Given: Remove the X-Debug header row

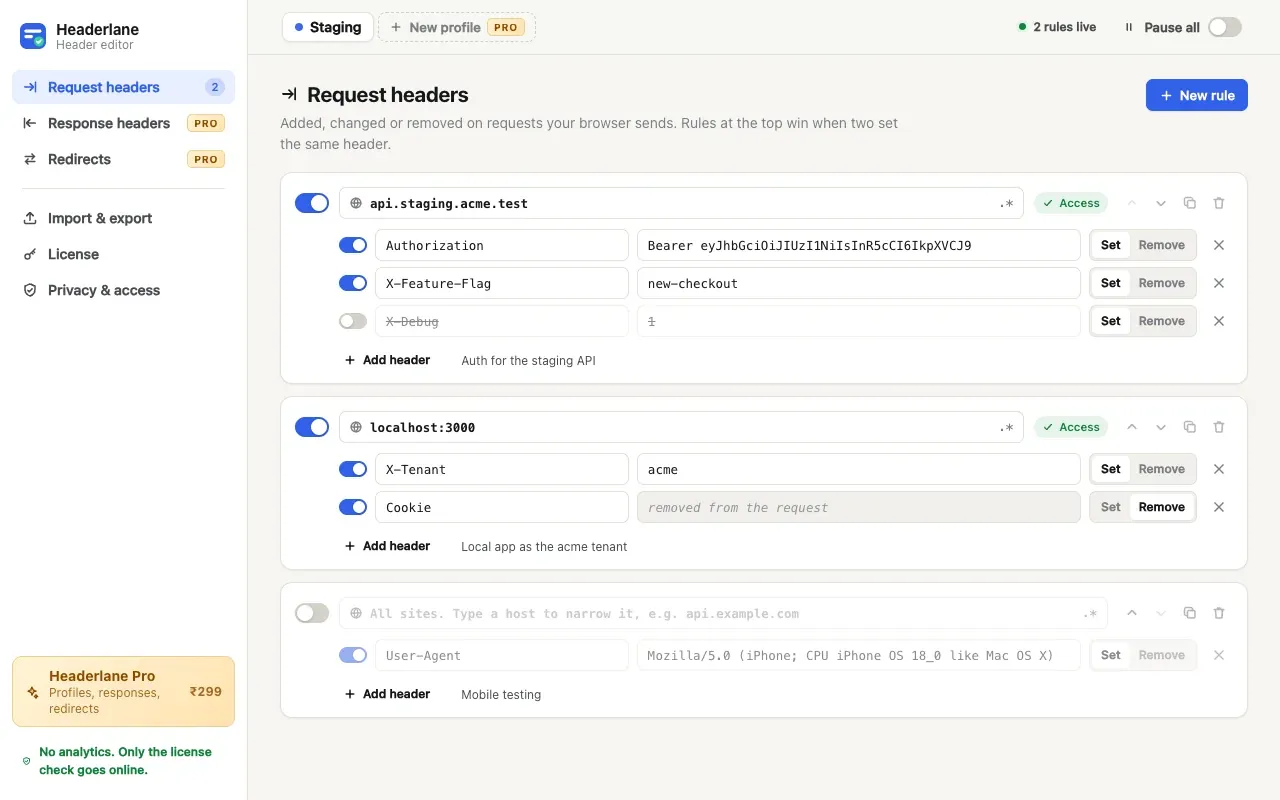Looking at the screenshot, I should point(1219,321).
